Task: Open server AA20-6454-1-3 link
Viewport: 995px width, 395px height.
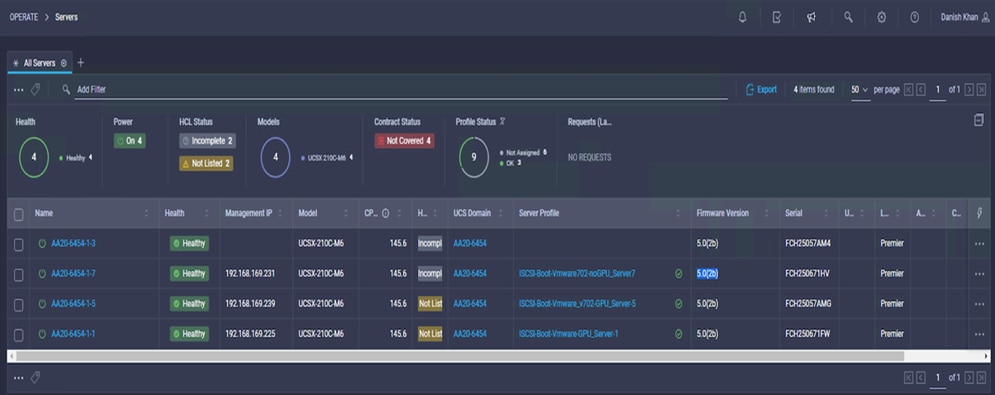Action: click(x=74, y=243)
